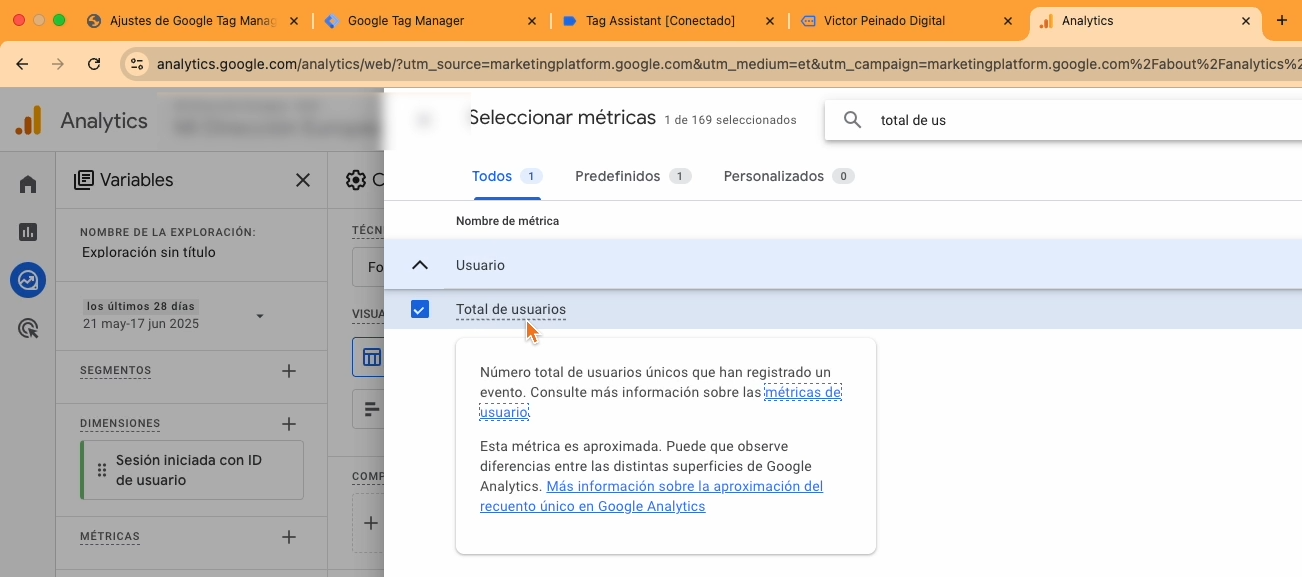Viewport: 1302px width, 577px height.
Task: Add a metric with plus icon
Action: [289, 537]
